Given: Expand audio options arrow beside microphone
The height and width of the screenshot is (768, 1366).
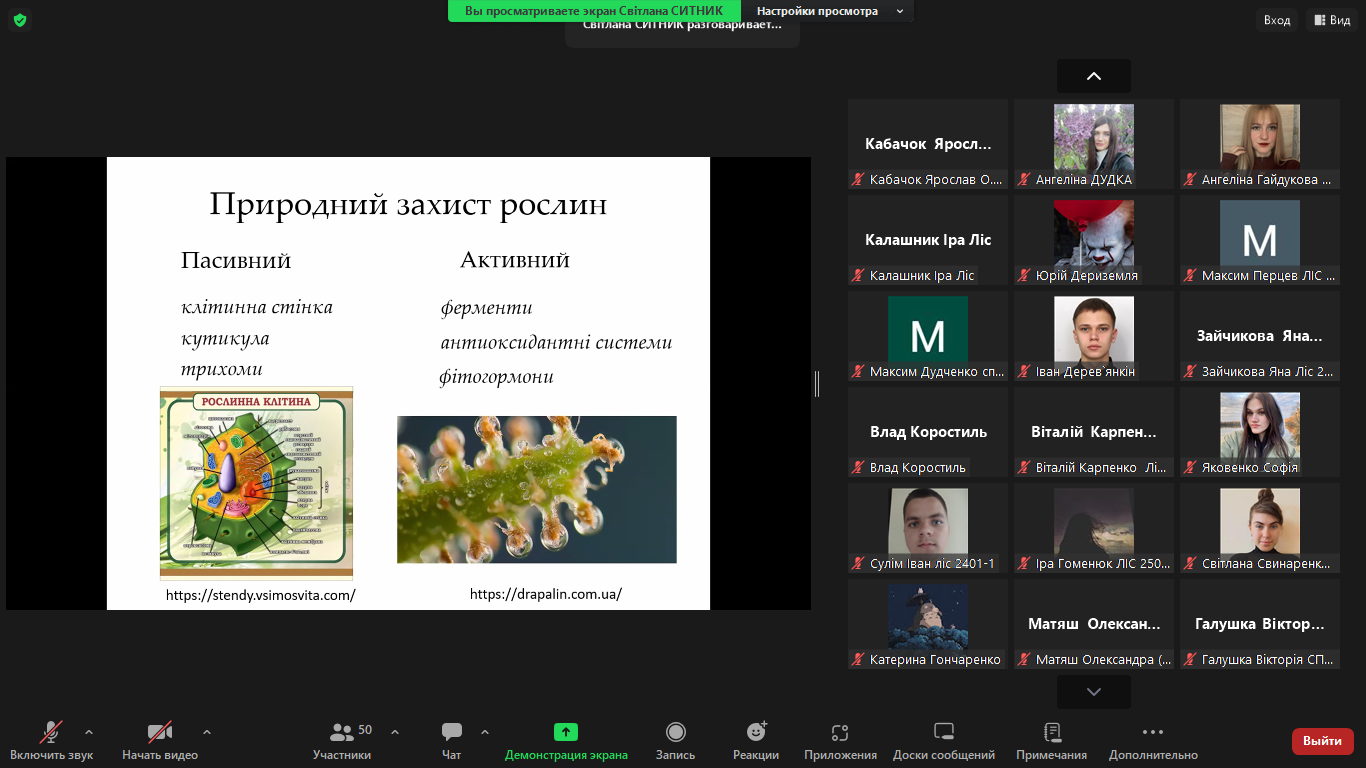Looking at the screenshot, I should tap(89, 731).
